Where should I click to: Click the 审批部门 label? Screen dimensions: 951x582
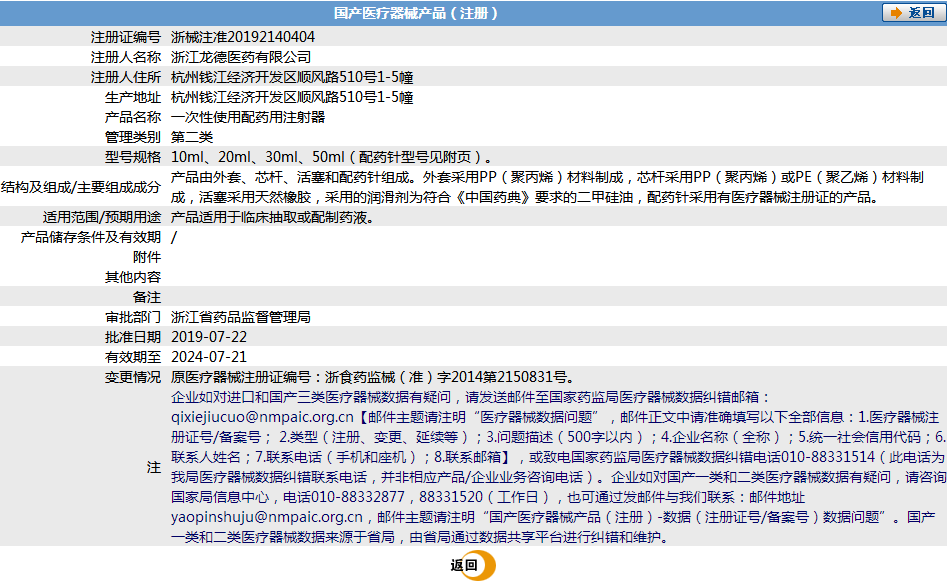[133, 317]
